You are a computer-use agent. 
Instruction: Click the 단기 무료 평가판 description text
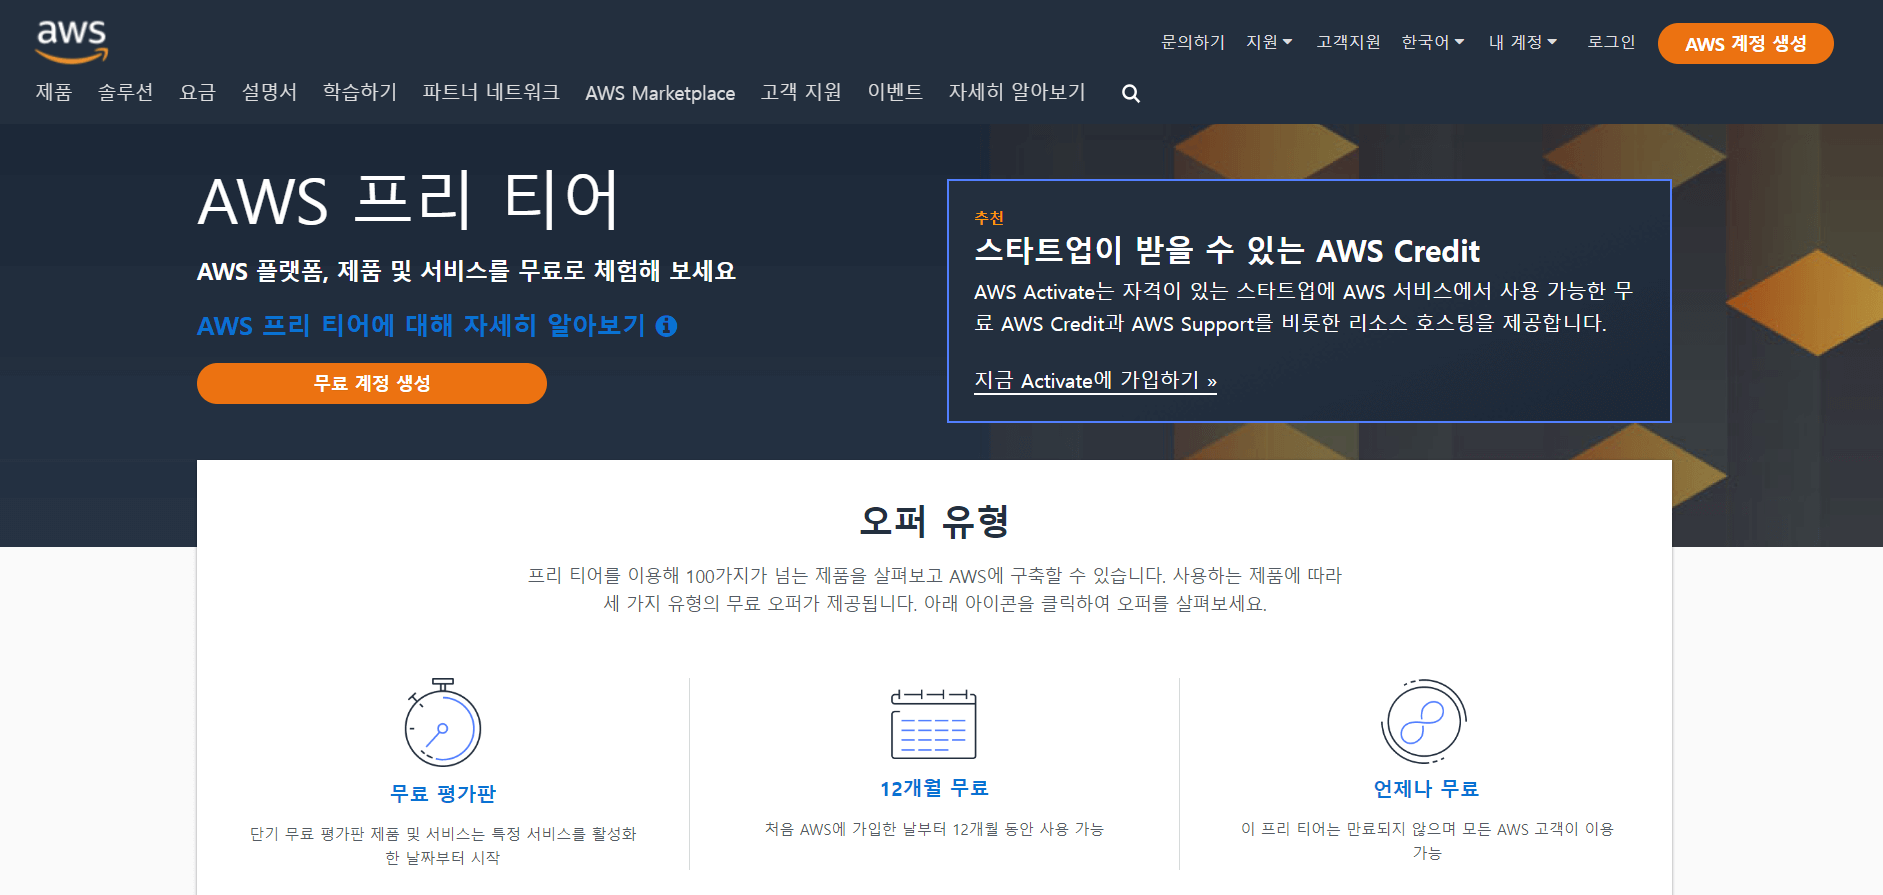pyautogui.click(x=443, y=846)
